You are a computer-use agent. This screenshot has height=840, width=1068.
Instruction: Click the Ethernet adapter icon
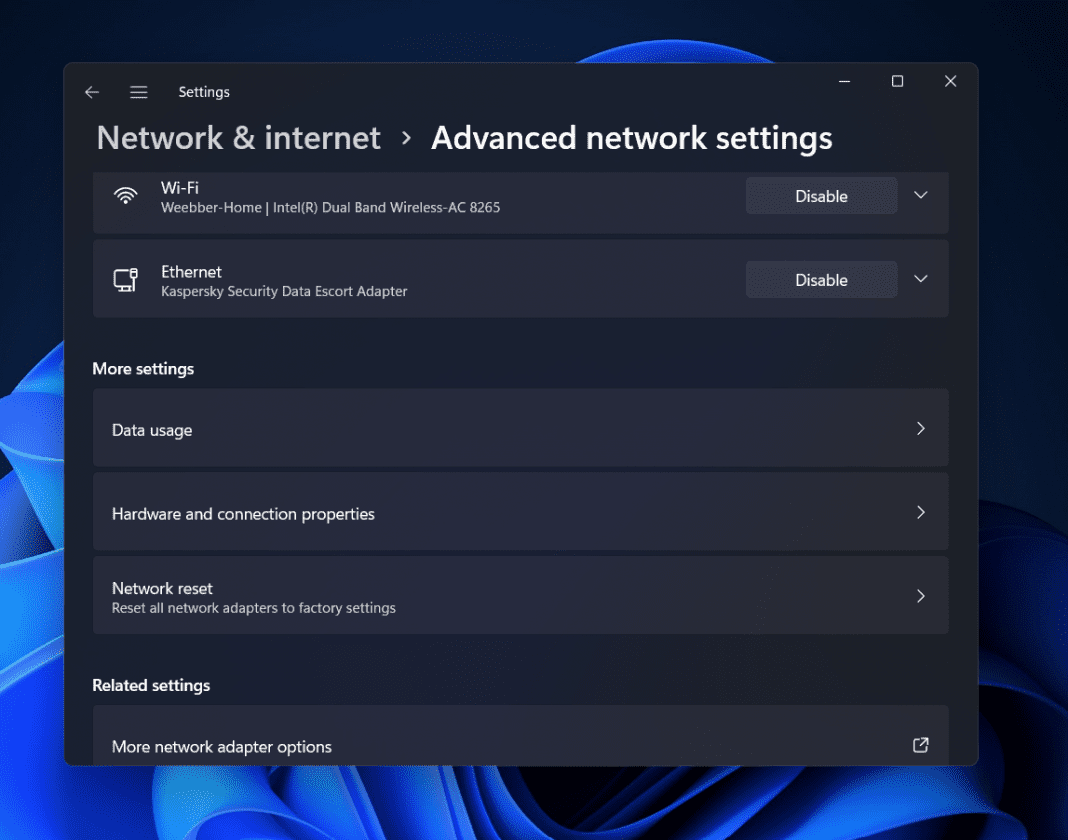[125, 280]
